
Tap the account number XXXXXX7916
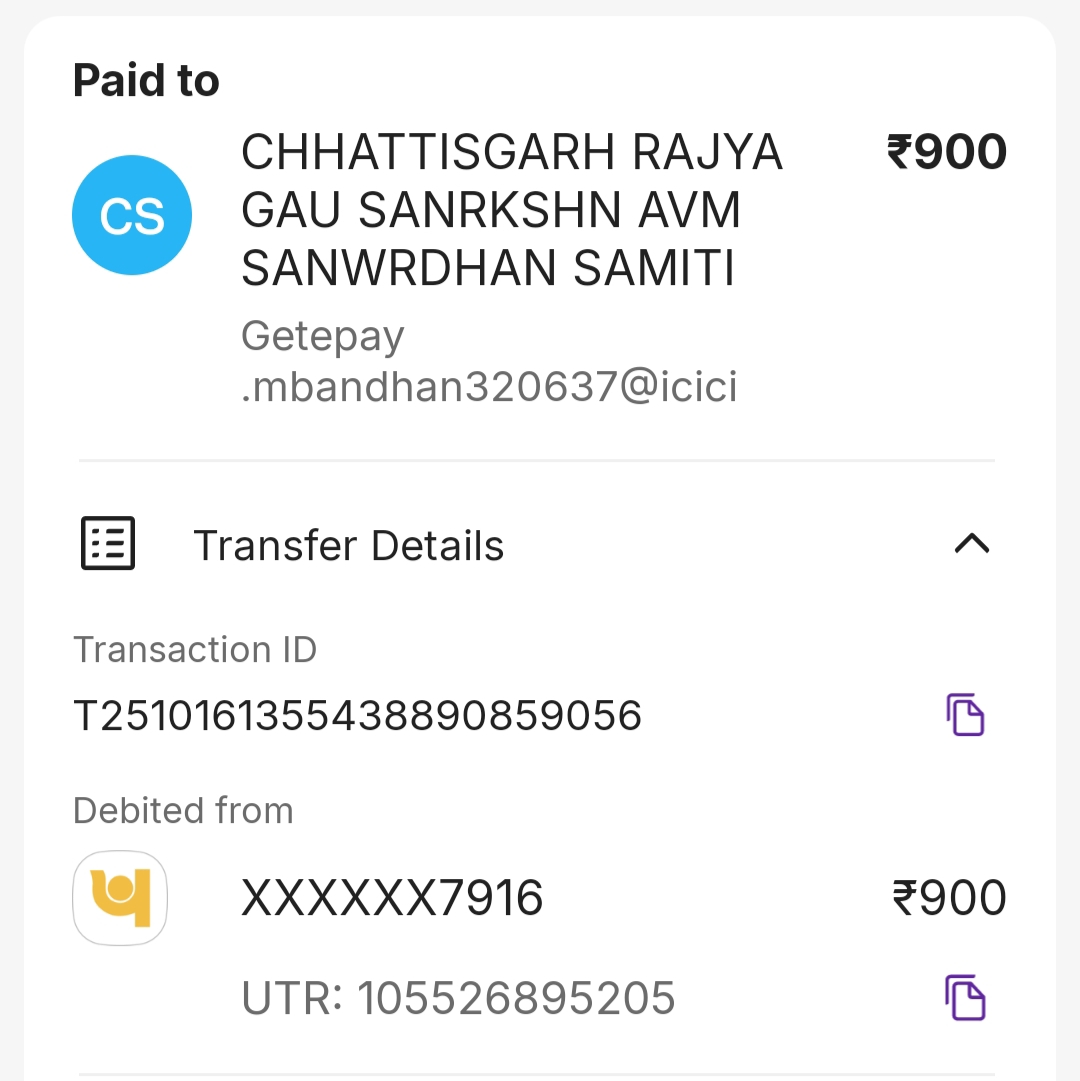[392, 898]
